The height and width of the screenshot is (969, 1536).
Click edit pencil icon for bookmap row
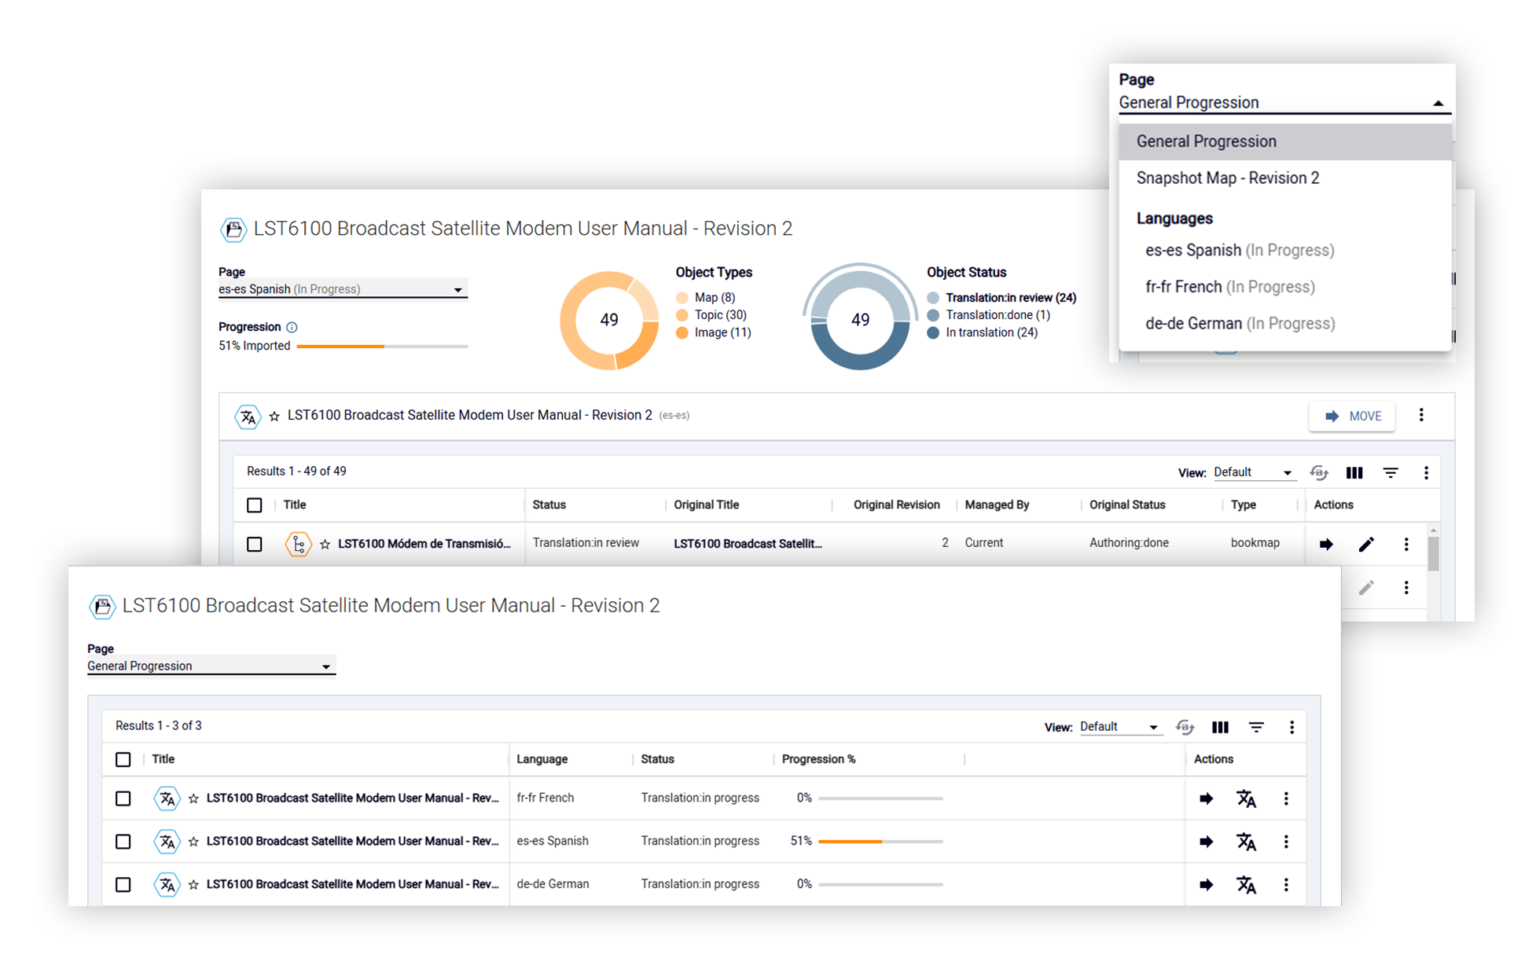[x=1366, y=544]
